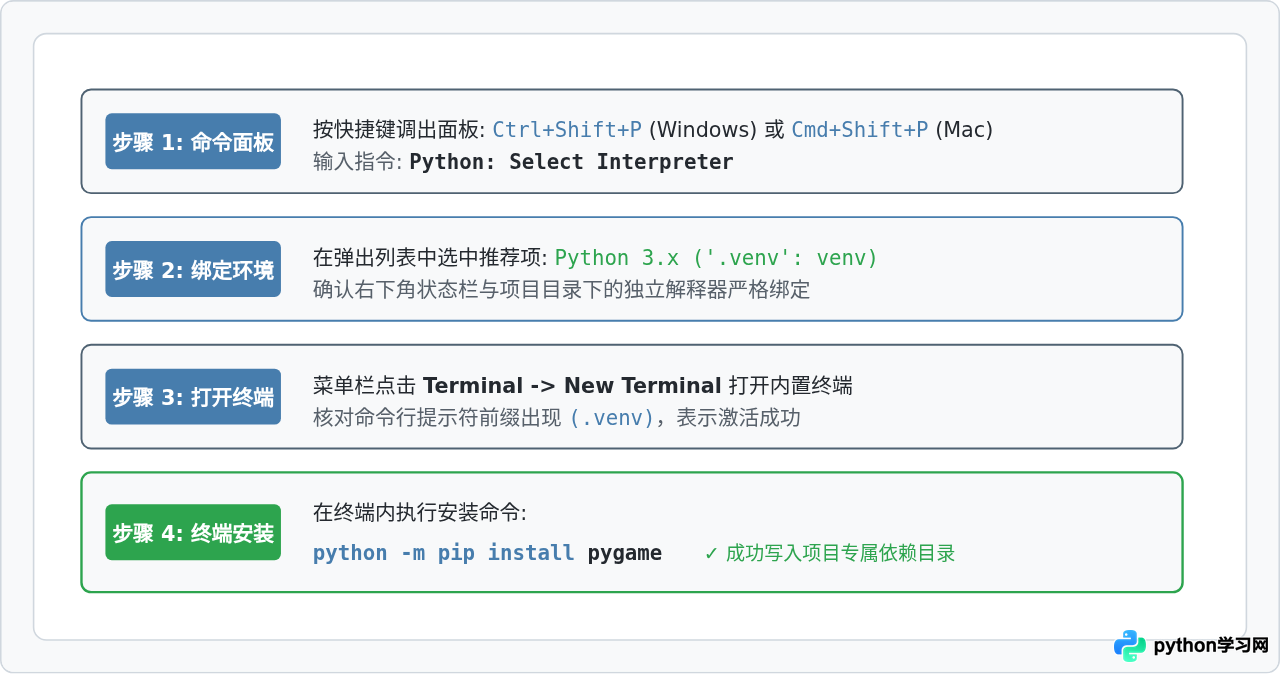
Task: Click the pygame package name
Action: click(x=624, y=553)
